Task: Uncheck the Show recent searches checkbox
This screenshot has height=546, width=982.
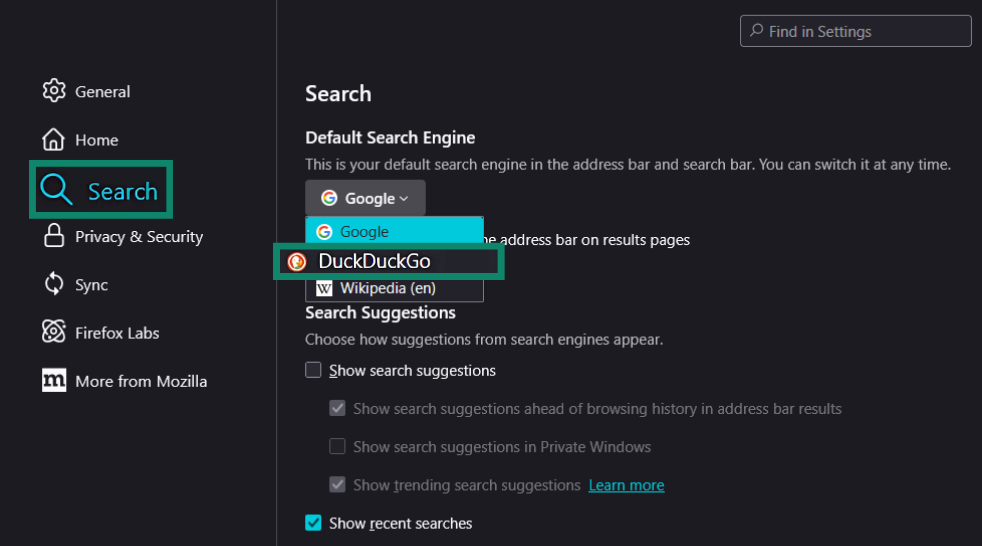Action: (x=314, y=523)
